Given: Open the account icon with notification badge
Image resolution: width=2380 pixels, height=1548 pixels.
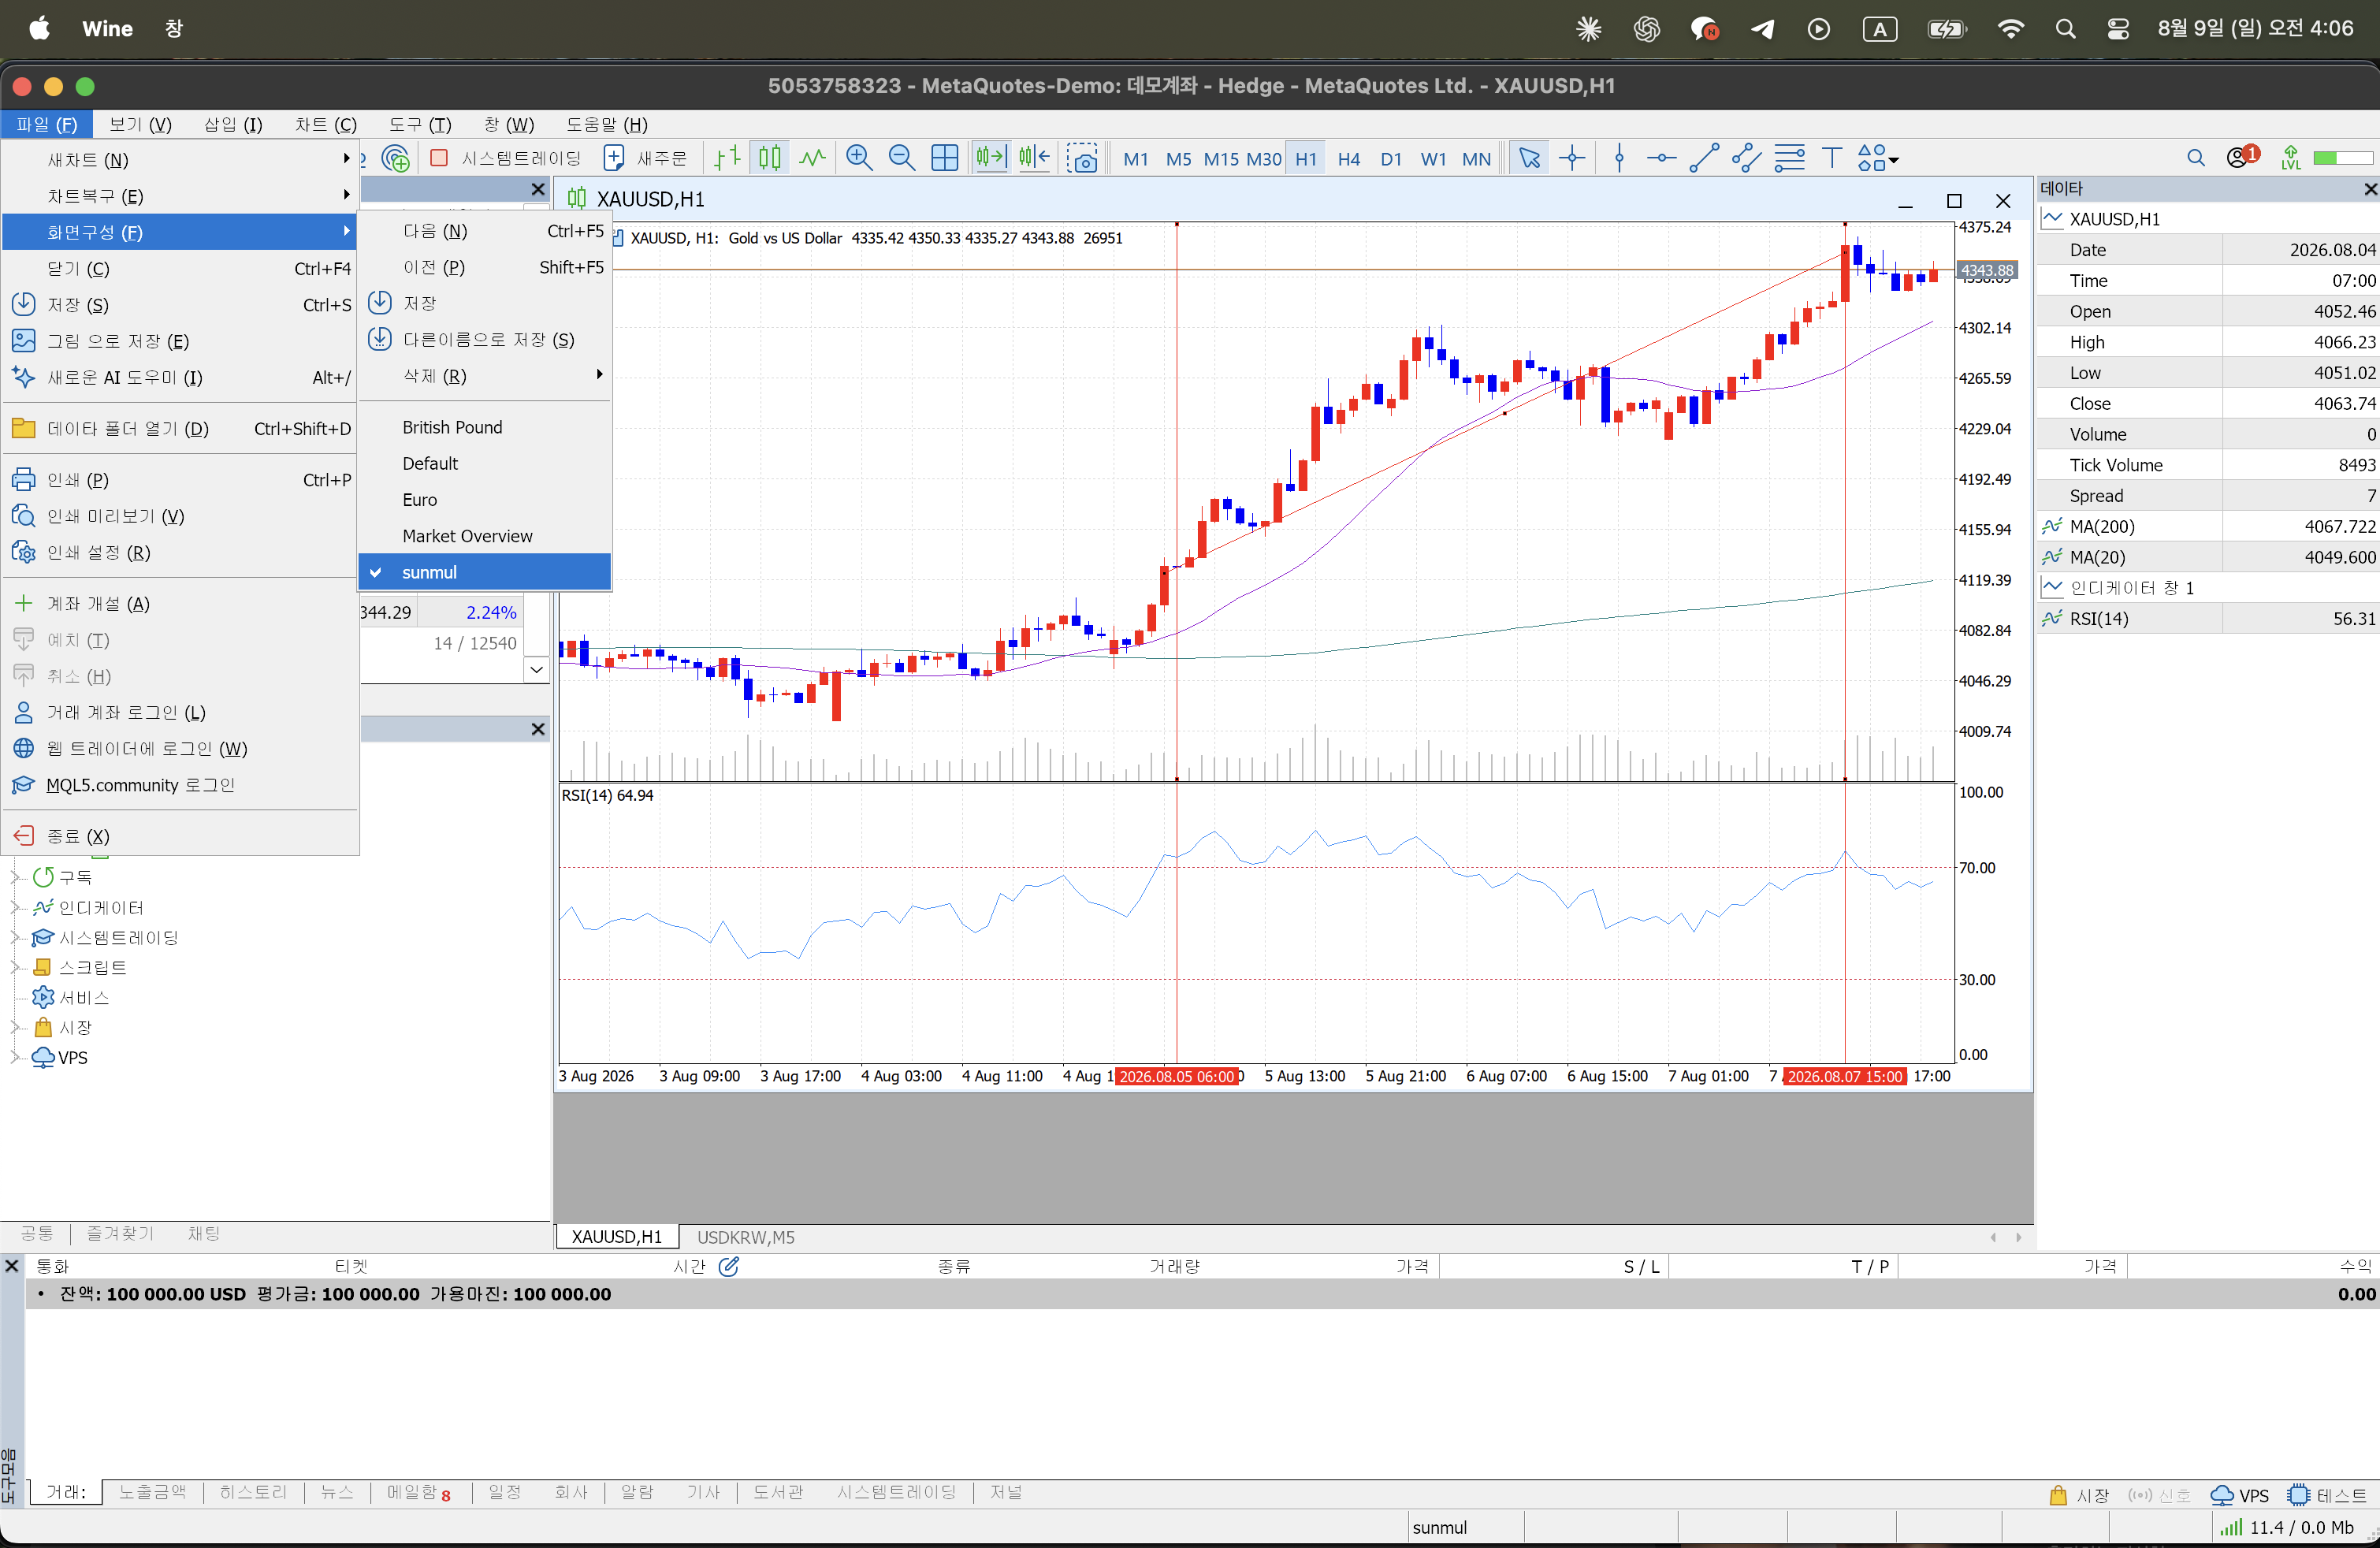Looking at the screenshot, I should [2242, 157].
